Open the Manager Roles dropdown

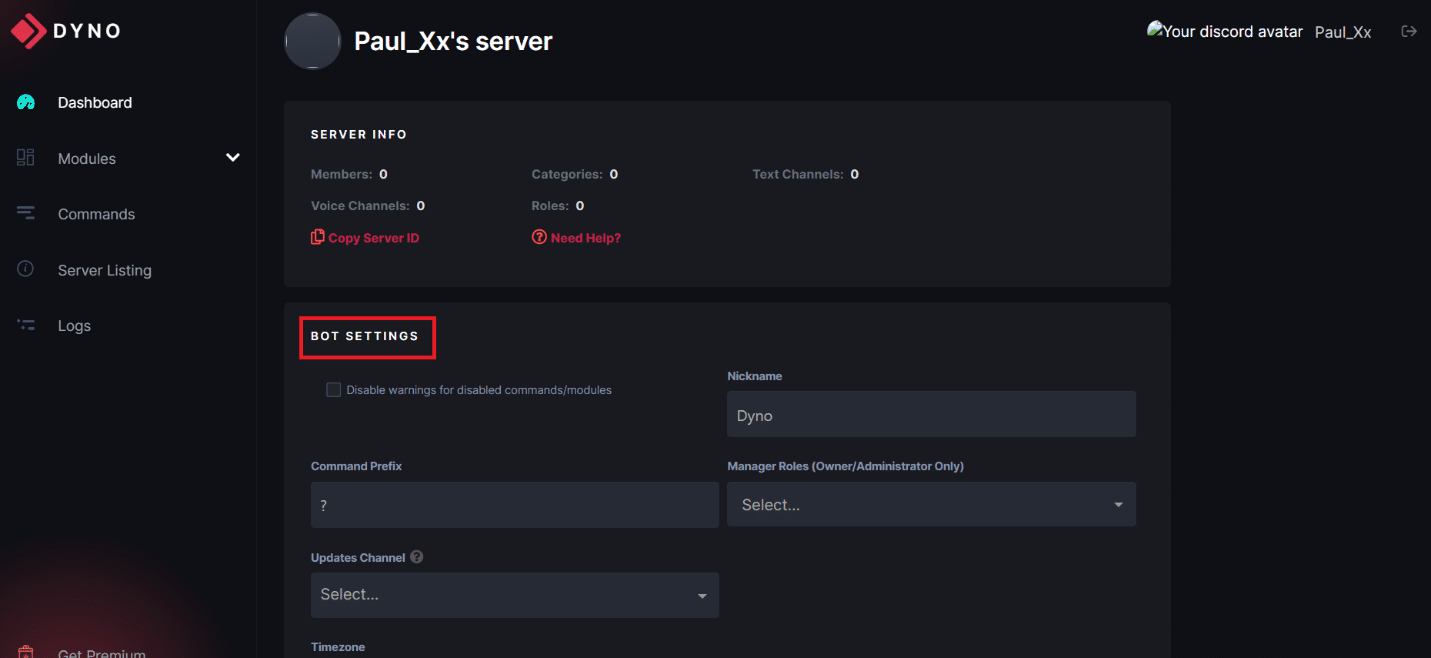931,504
